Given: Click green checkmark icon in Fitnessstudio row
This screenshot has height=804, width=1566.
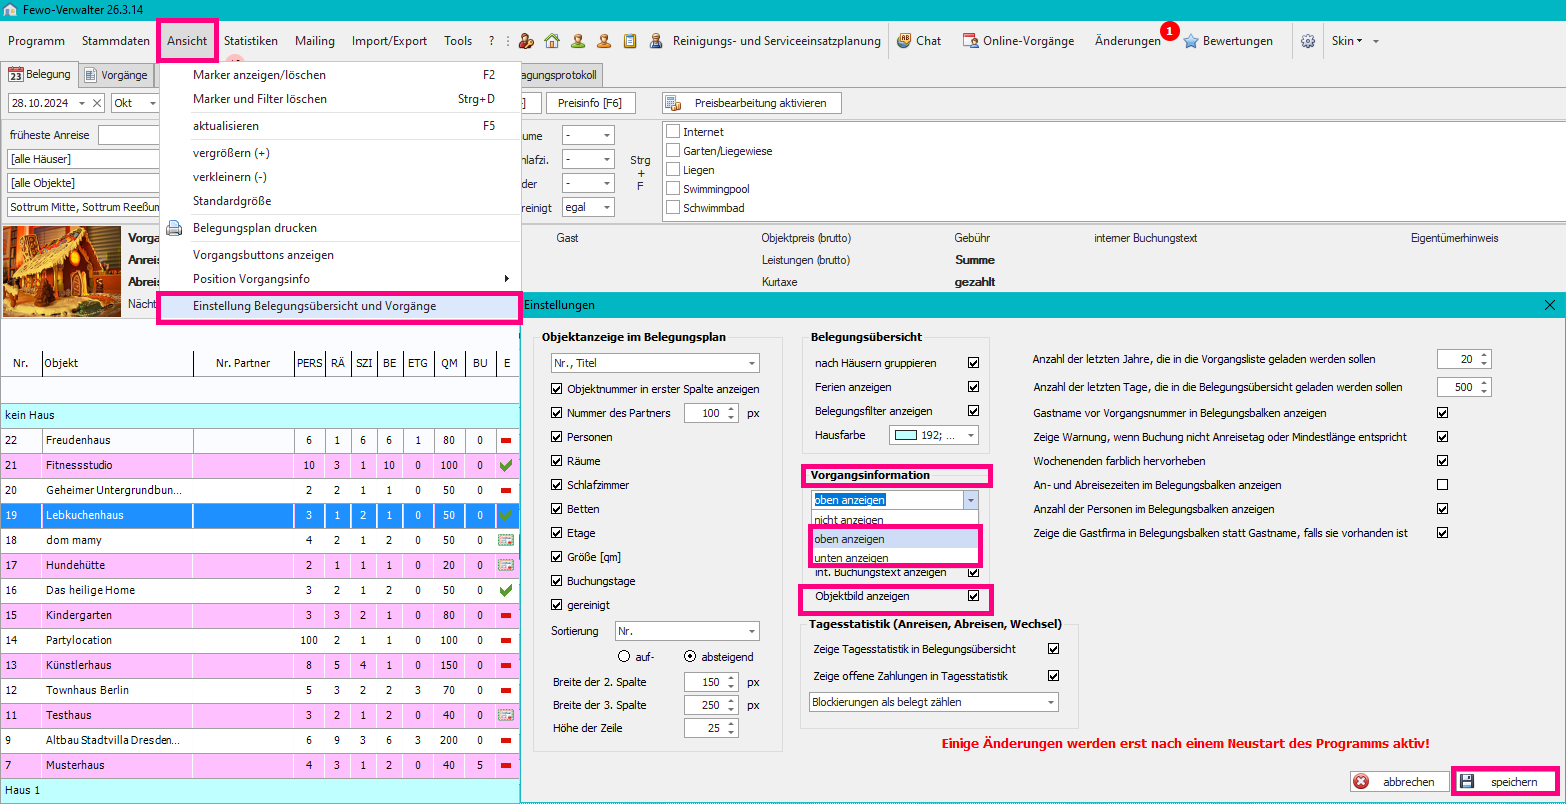Looking at the screenshot, I should point(506,465).
